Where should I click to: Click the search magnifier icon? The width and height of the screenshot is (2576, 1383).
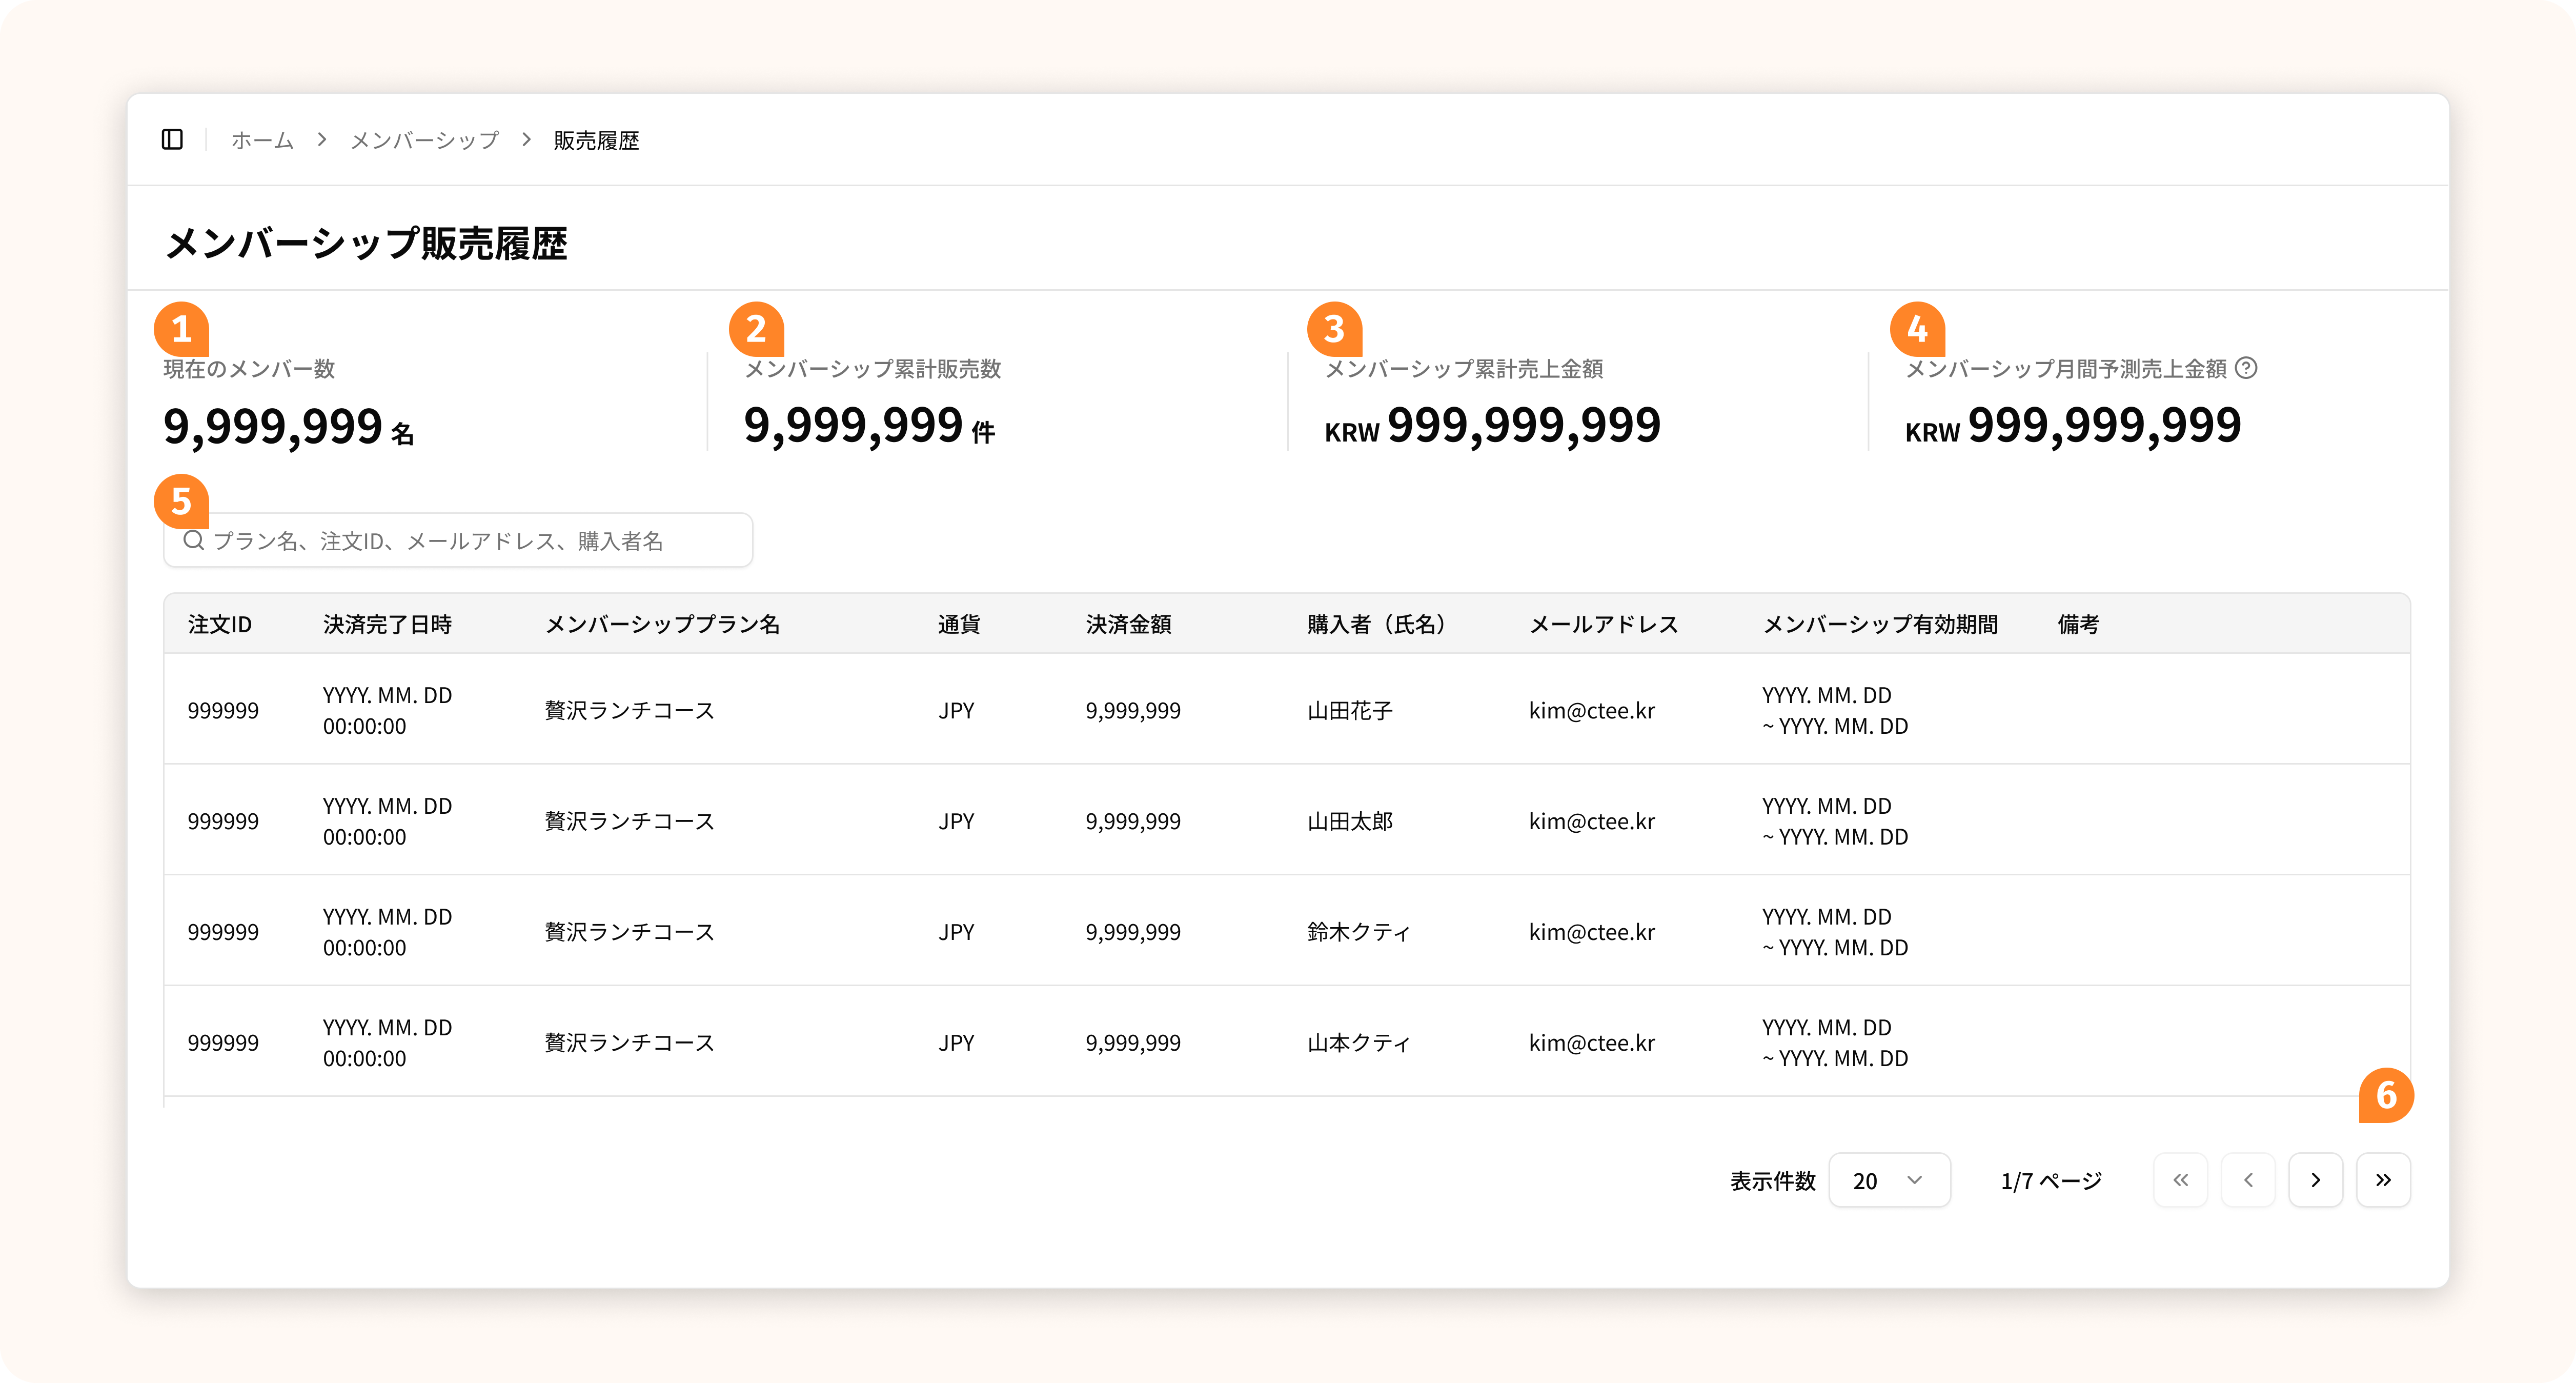194,541
